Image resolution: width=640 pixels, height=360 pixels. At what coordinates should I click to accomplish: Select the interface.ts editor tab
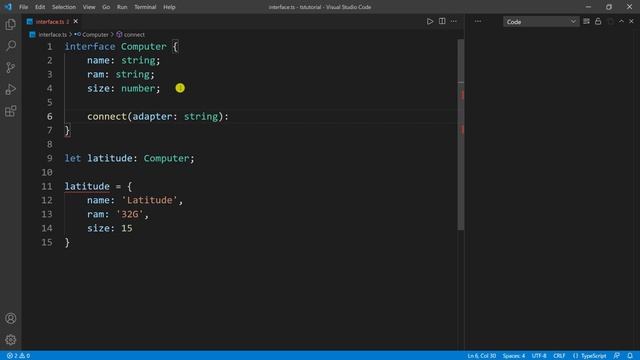click(52, 22)
